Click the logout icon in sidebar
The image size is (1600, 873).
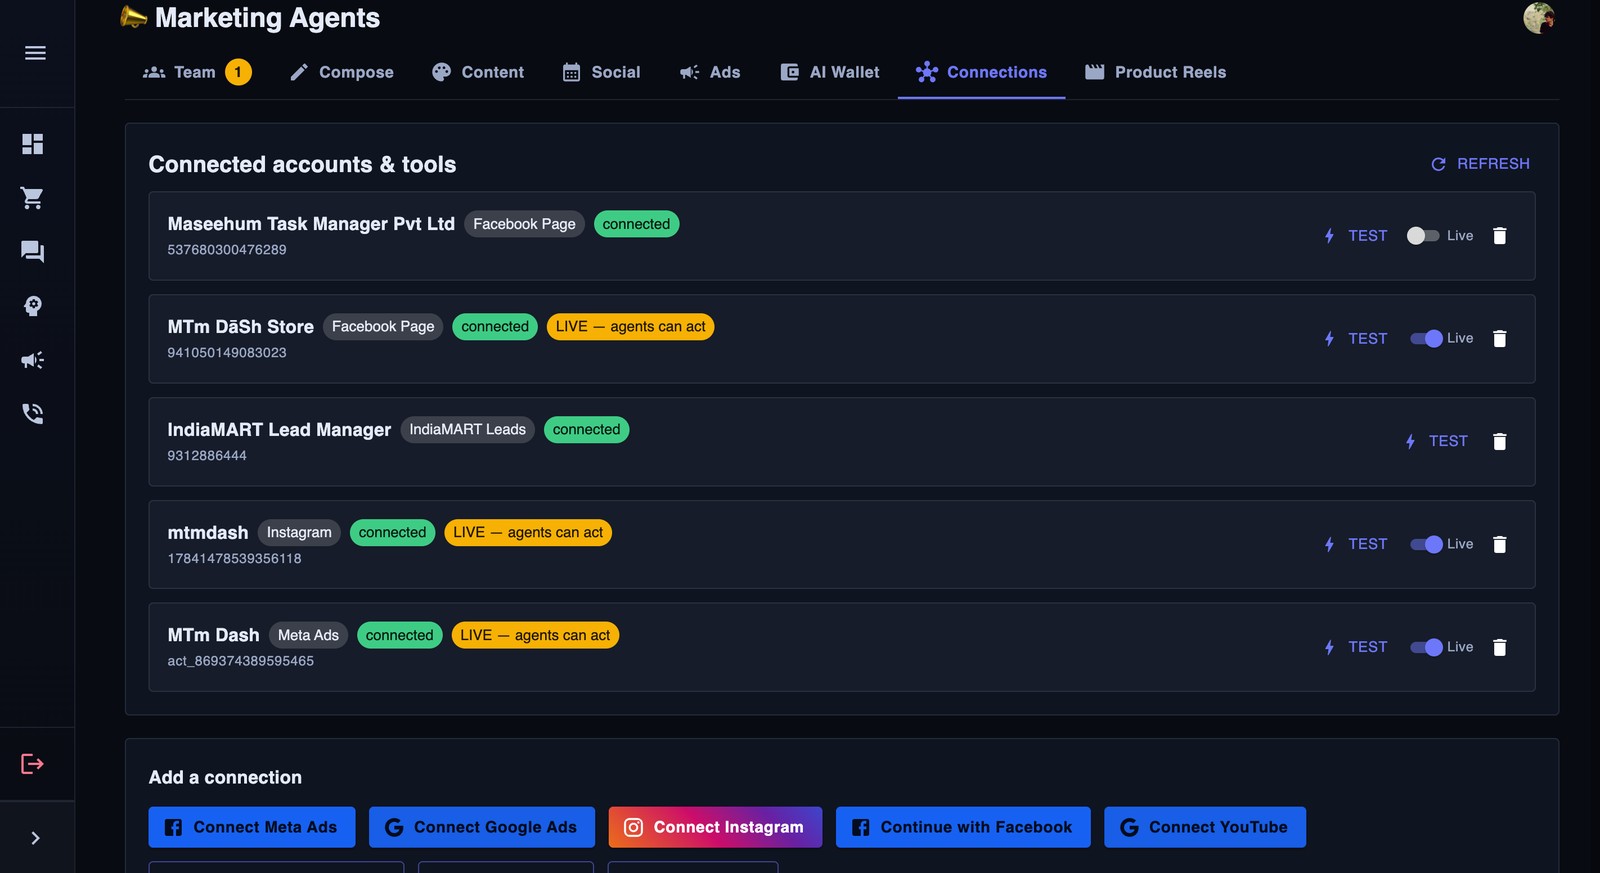tap(33, 764)
